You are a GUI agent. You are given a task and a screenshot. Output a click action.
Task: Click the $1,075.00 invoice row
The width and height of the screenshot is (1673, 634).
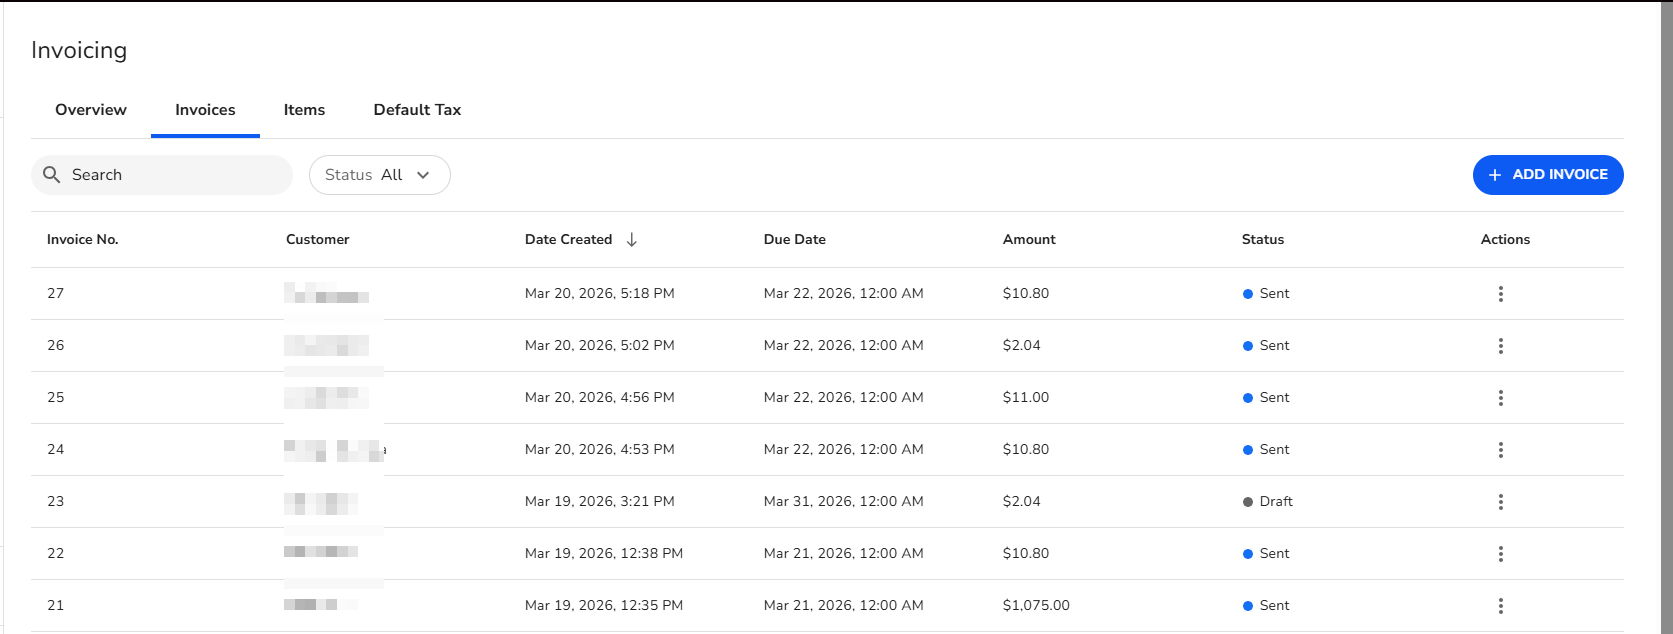click(1036, 606)
